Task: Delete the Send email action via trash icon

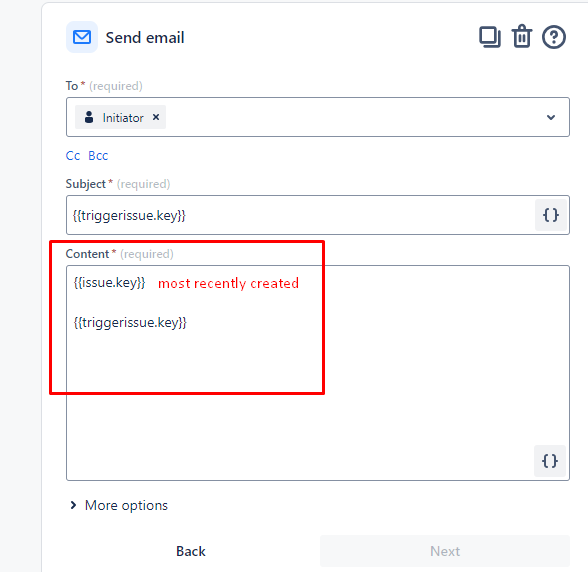Action: coord(522,36)
